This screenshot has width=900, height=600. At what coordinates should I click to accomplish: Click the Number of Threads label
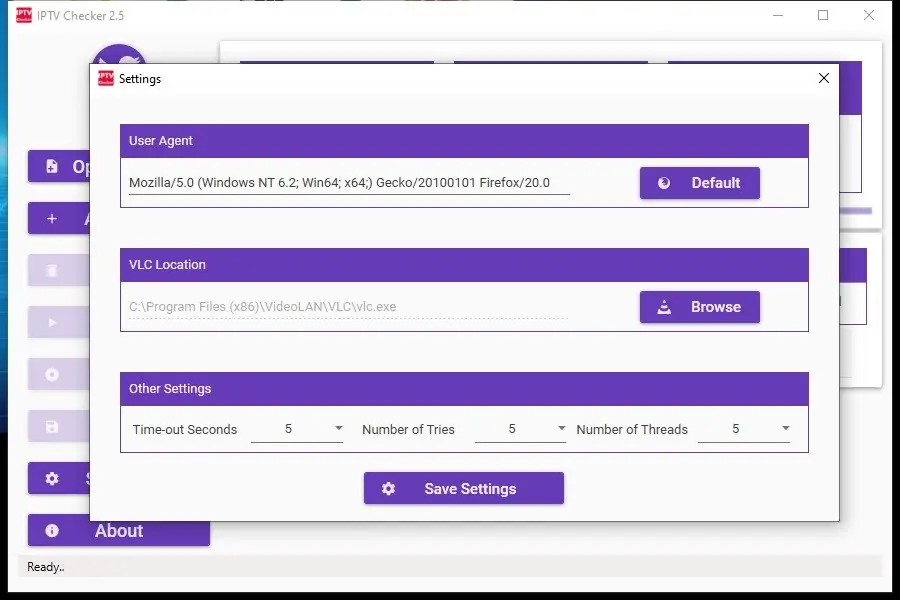click(632, 429)
